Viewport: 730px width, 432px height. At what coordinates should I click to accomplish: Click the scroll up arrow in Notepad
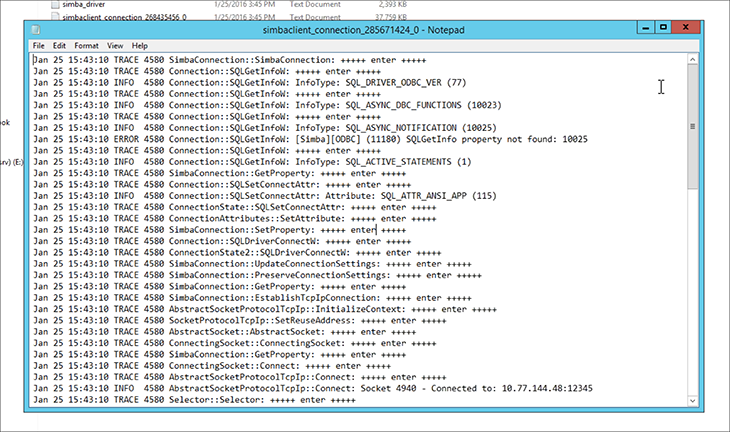pyautogui.click(x=692, y=60)
